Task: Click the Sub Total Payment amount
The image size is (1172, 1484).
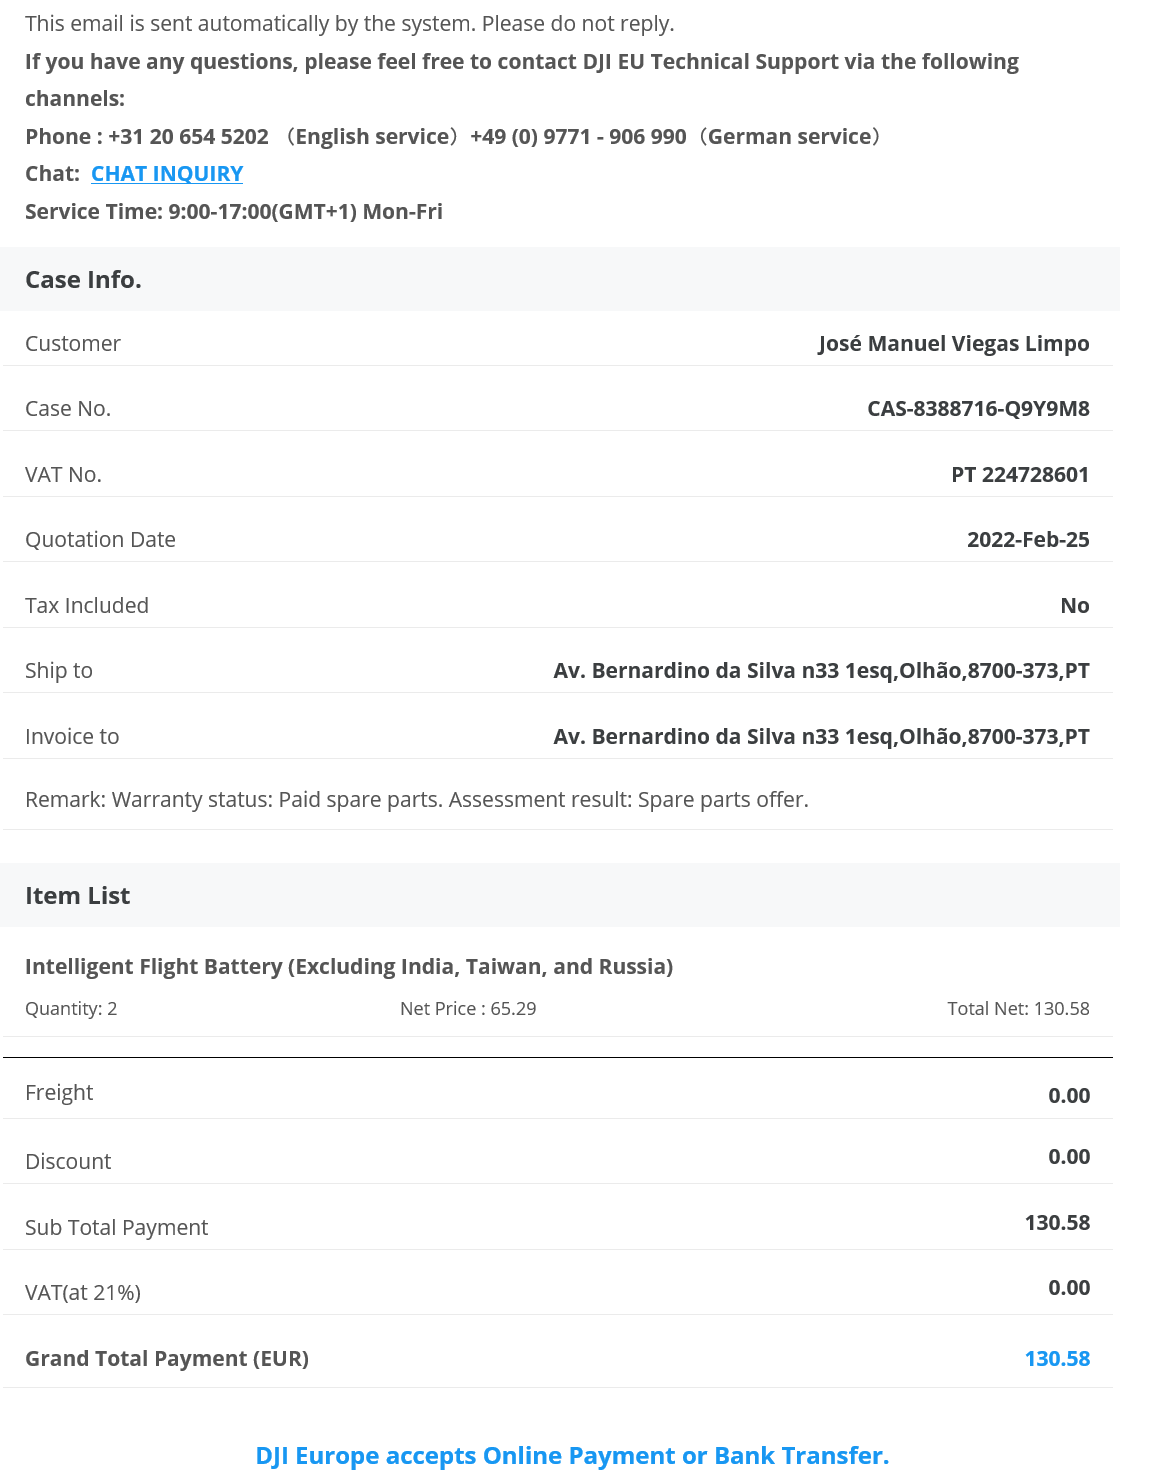Action: coord(1057,1223)
